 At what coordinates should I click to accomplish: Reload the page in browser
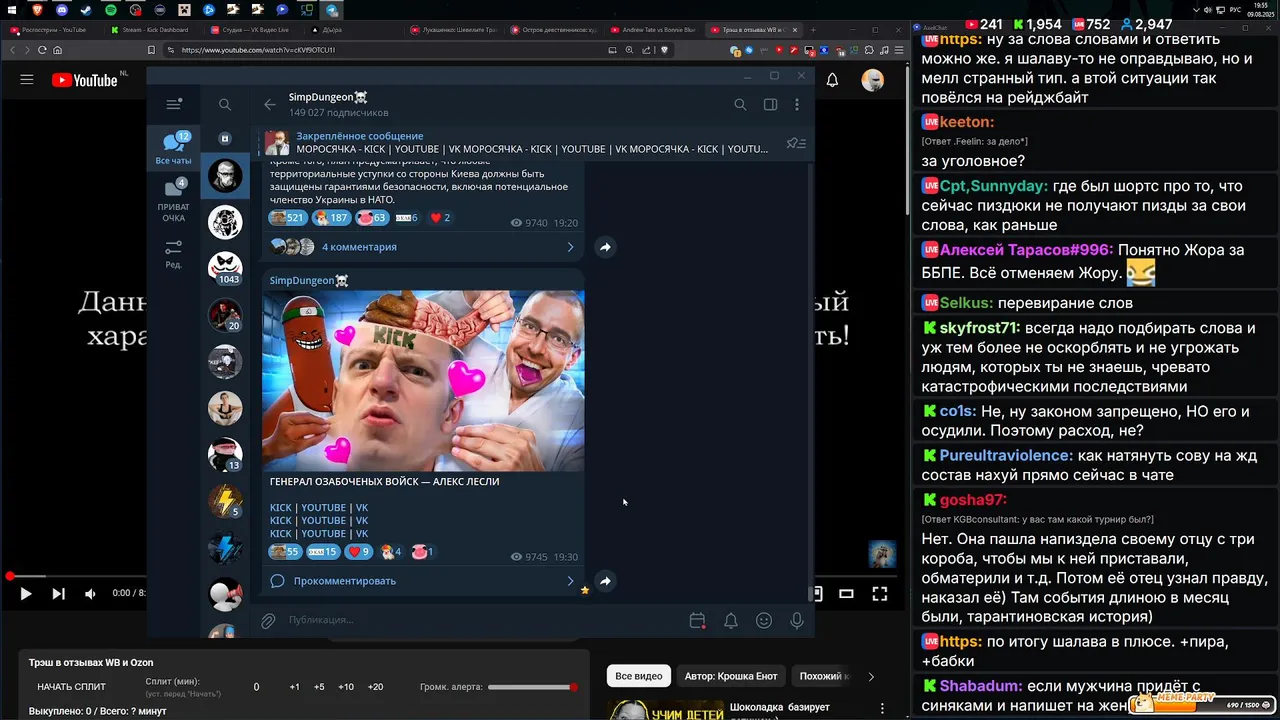(41, 49)
